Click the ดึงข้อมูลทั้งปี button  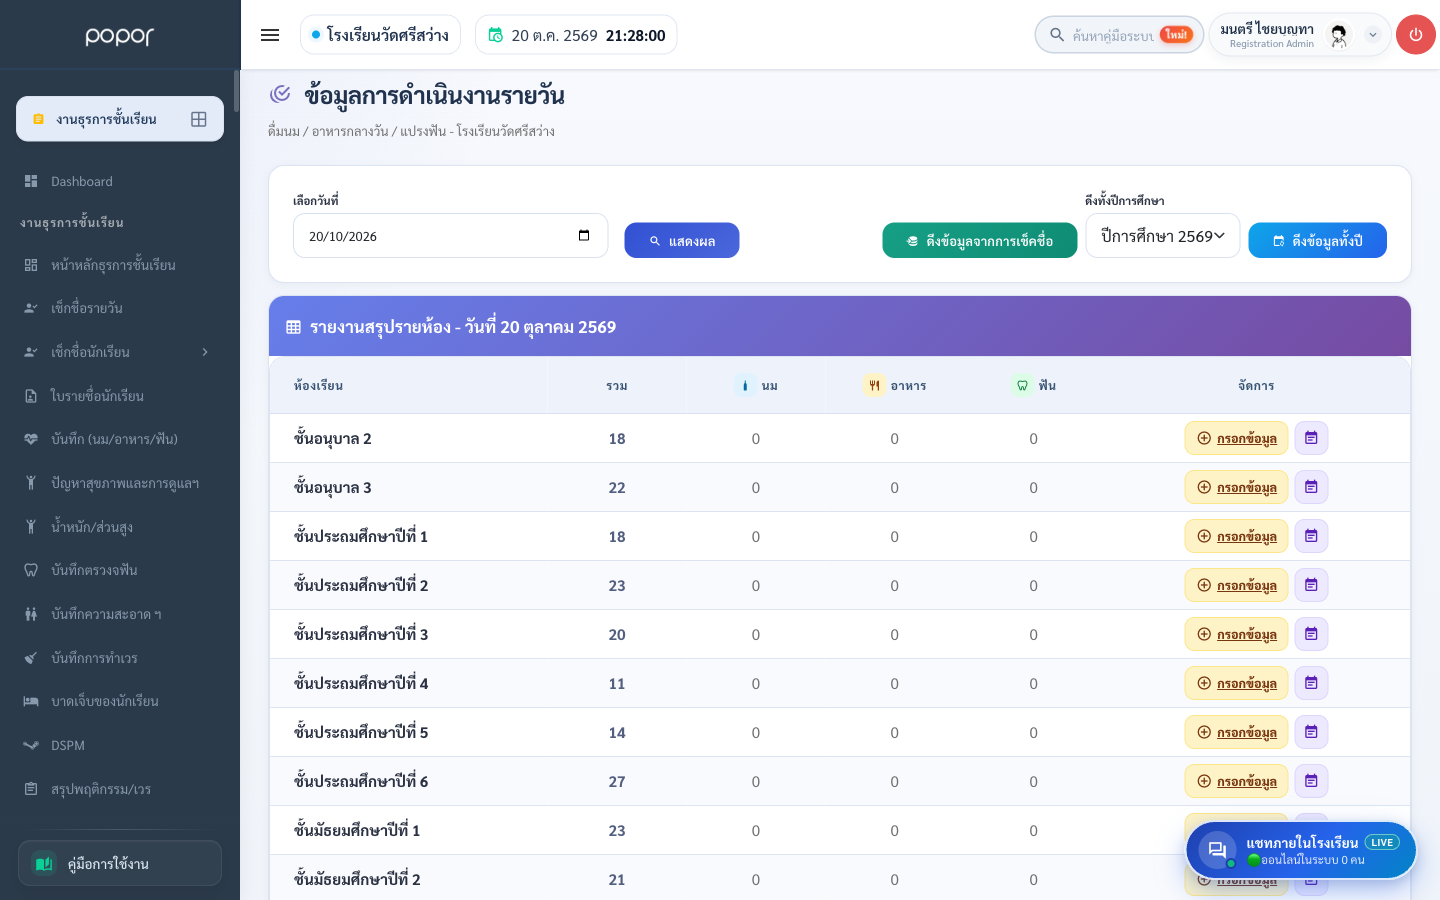pyautogui.click(x=1317, y=240)
